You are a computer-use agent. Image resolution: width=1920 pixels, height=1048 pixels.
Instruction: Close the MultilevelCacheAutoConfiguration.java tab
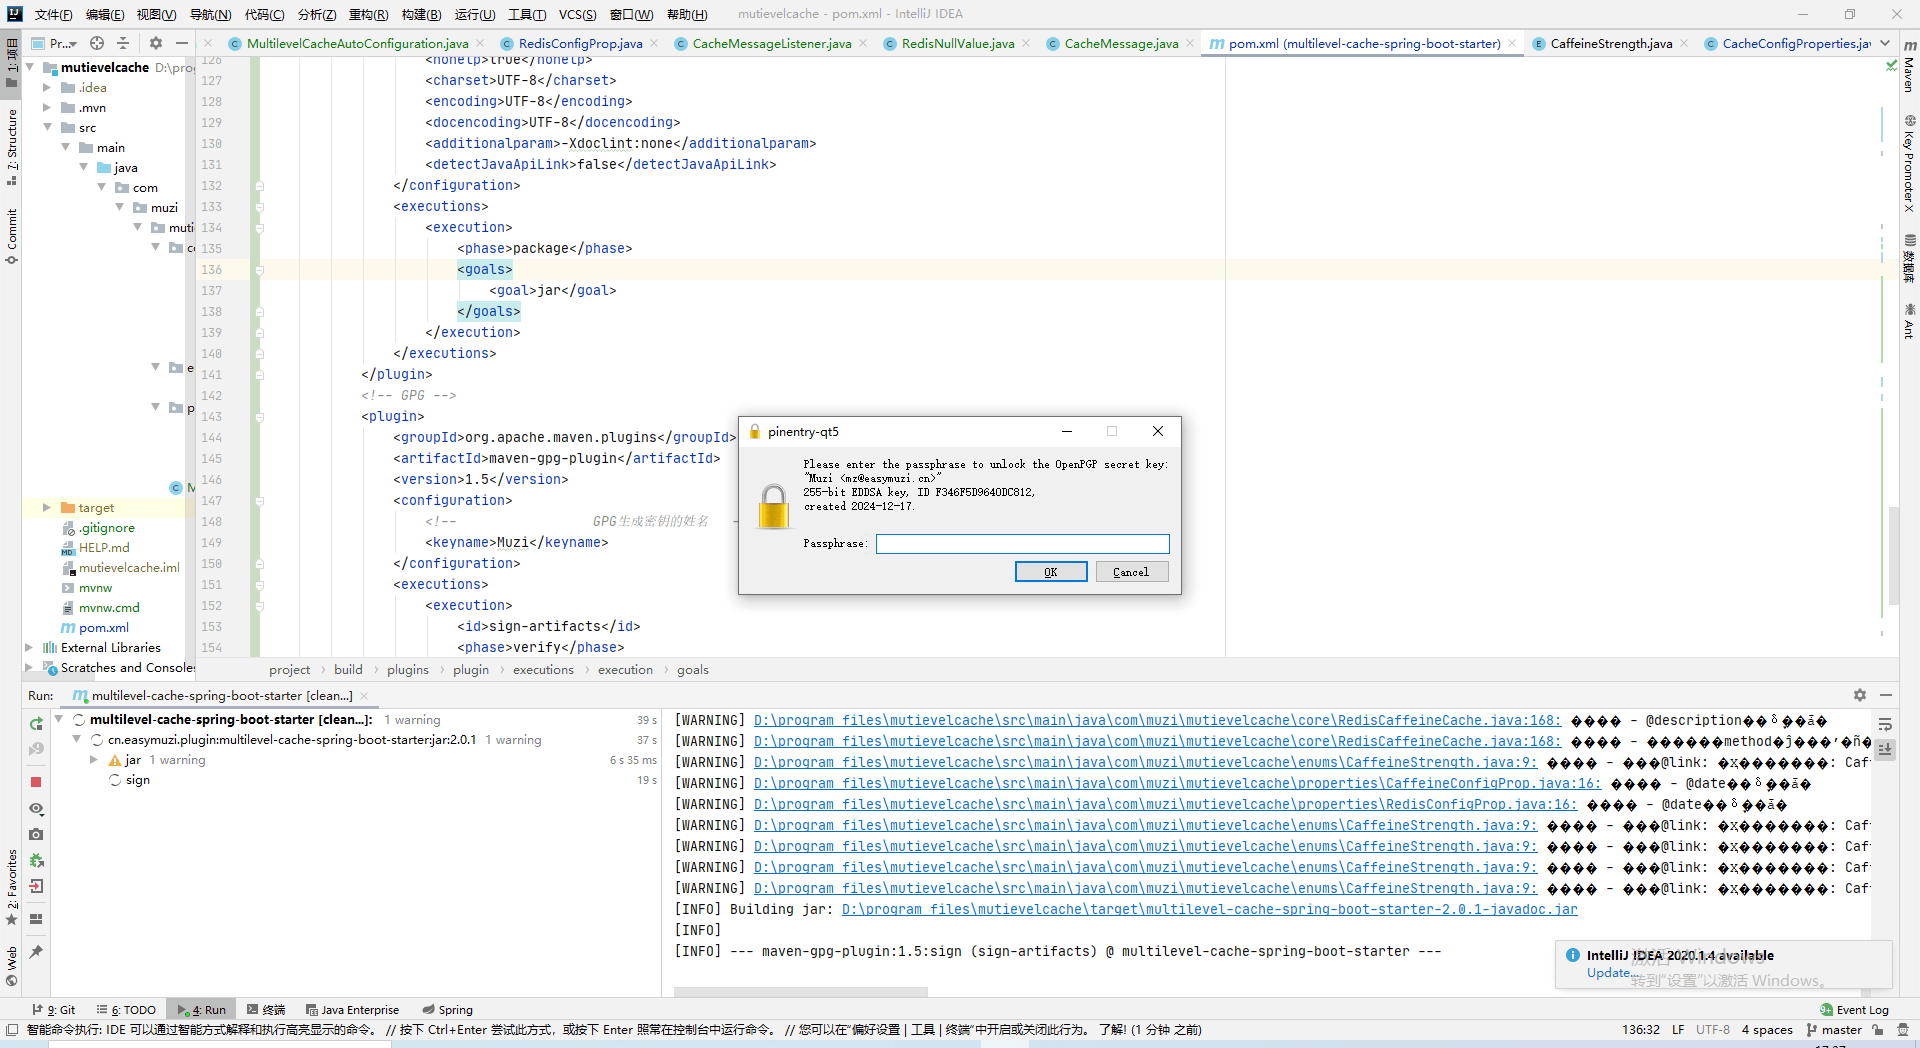(479, 43)
